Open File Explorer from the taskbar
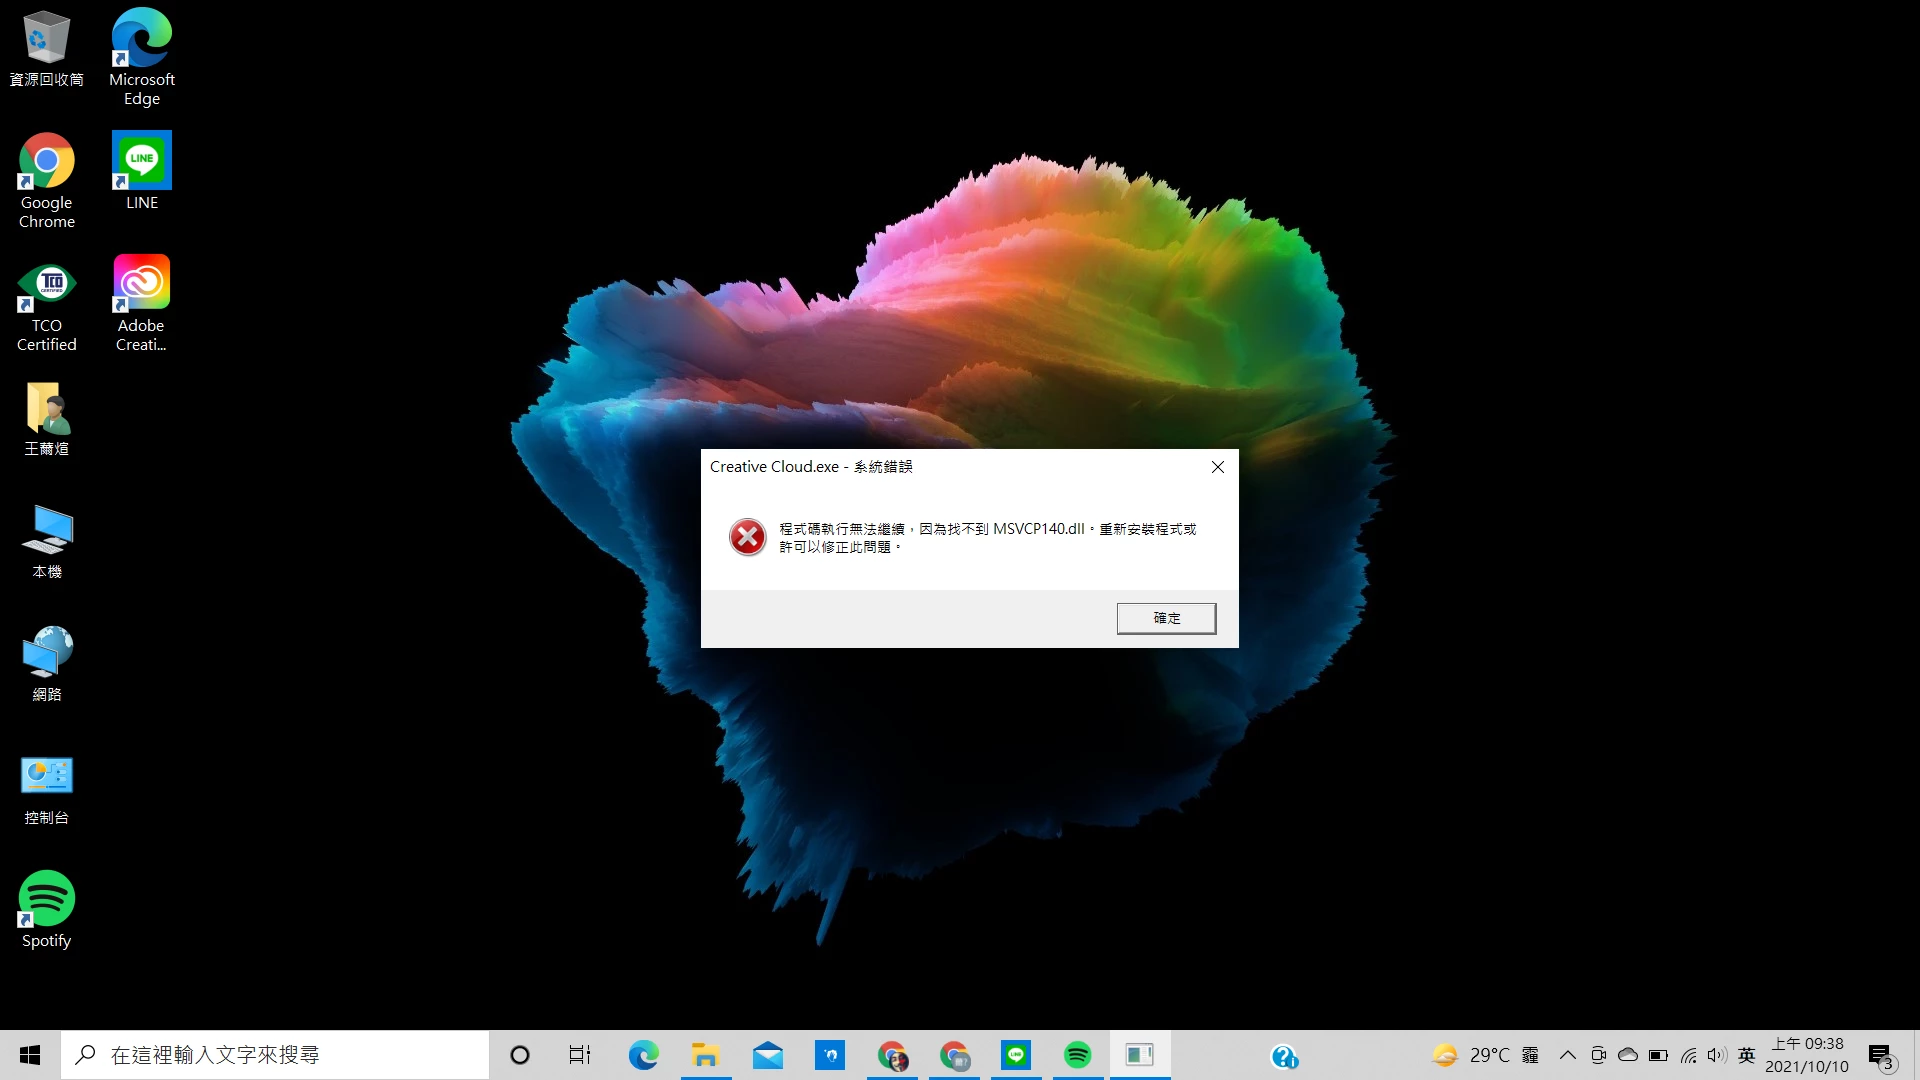 pyautogui.click(x=705, y=1055)
